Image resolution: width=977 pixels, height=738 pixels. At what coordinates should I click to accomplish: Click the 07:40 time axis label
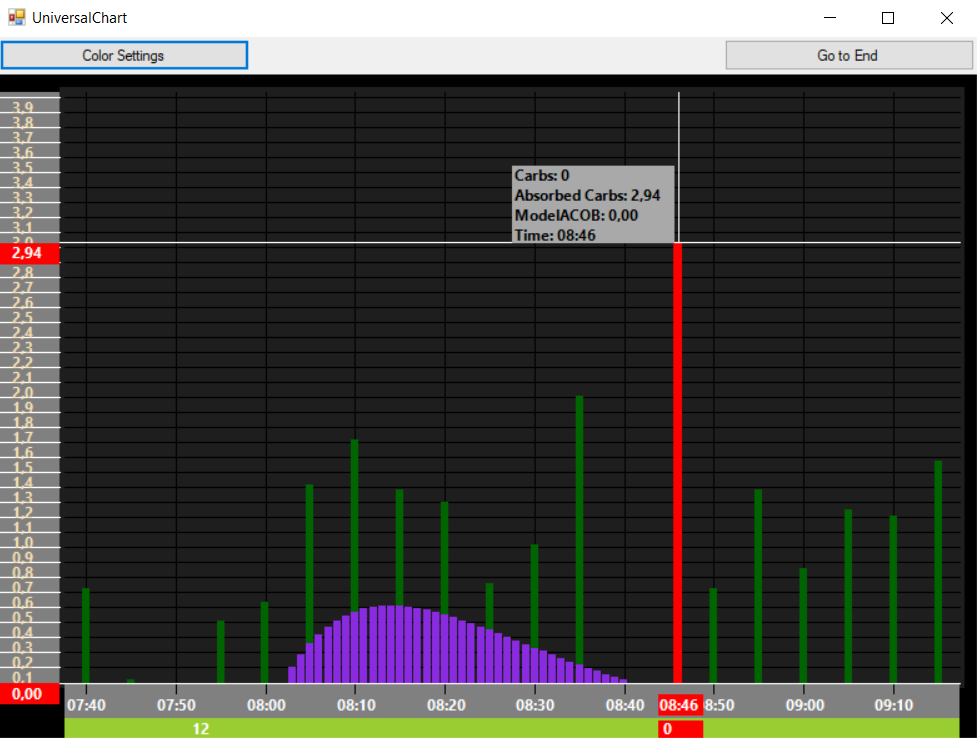click(x=87, y=705)
